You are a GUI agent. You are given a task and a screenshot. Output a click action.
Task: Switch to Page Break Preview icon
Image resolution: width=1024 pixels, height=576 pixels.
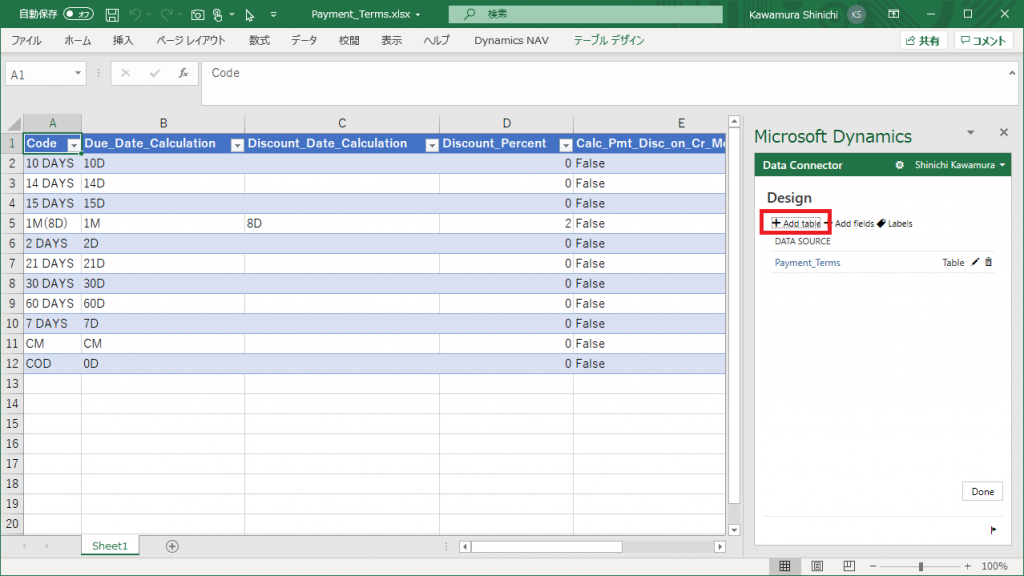[x=849, y=566]
